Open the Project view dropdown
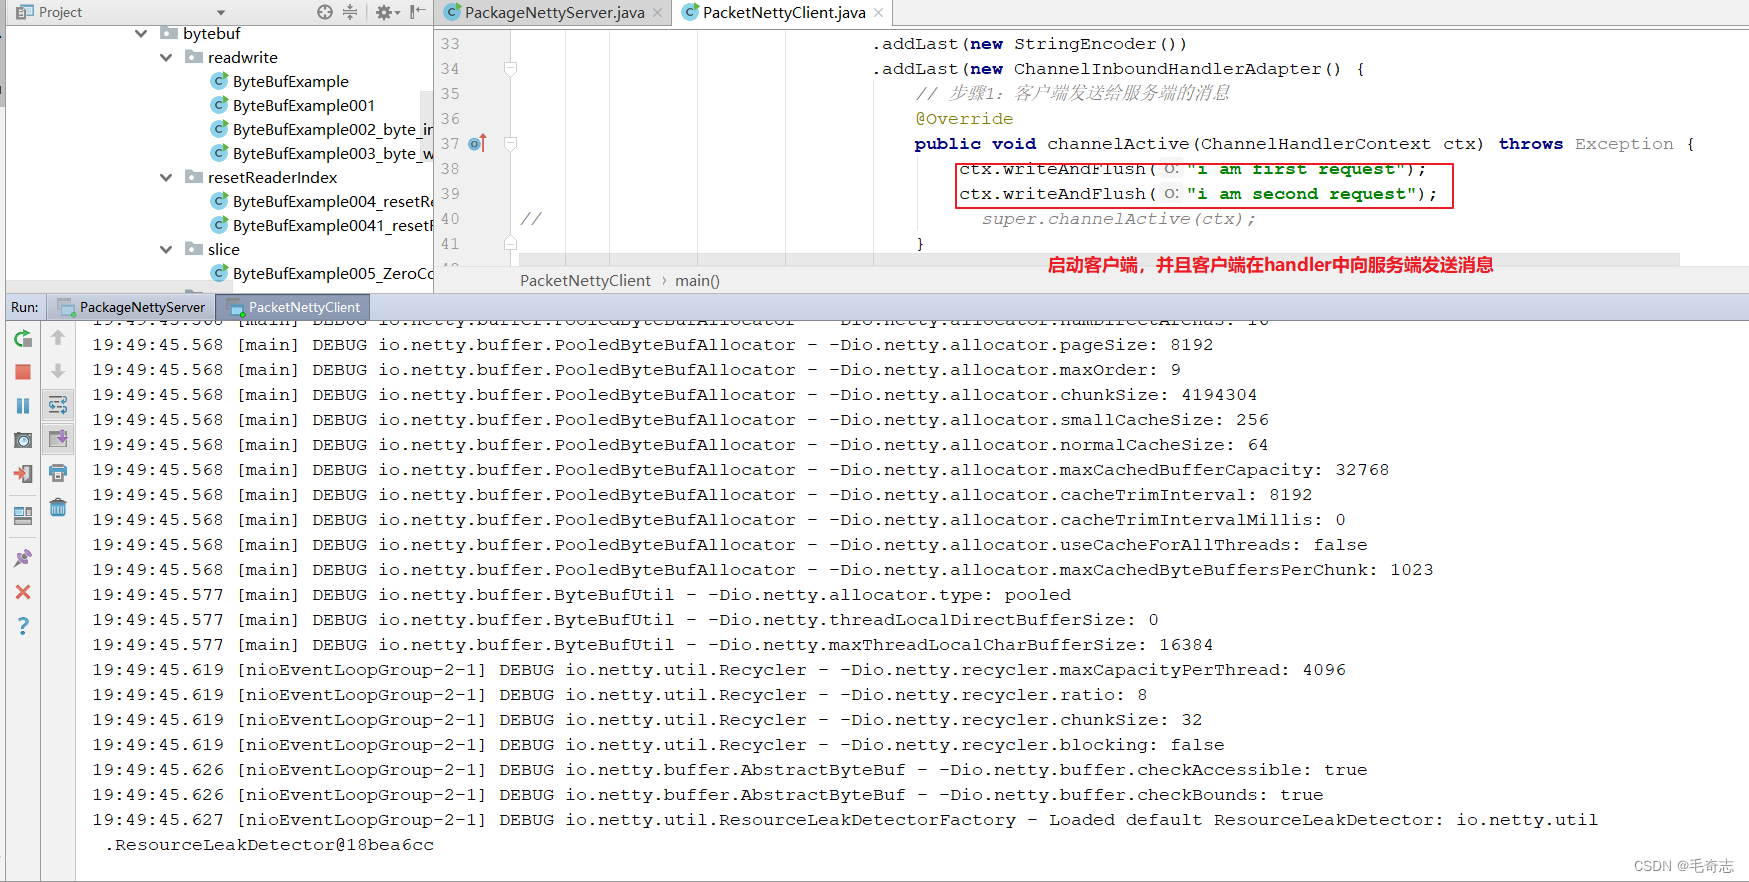The width and height of the screenshot is (1749, 882). click(221, 13)
